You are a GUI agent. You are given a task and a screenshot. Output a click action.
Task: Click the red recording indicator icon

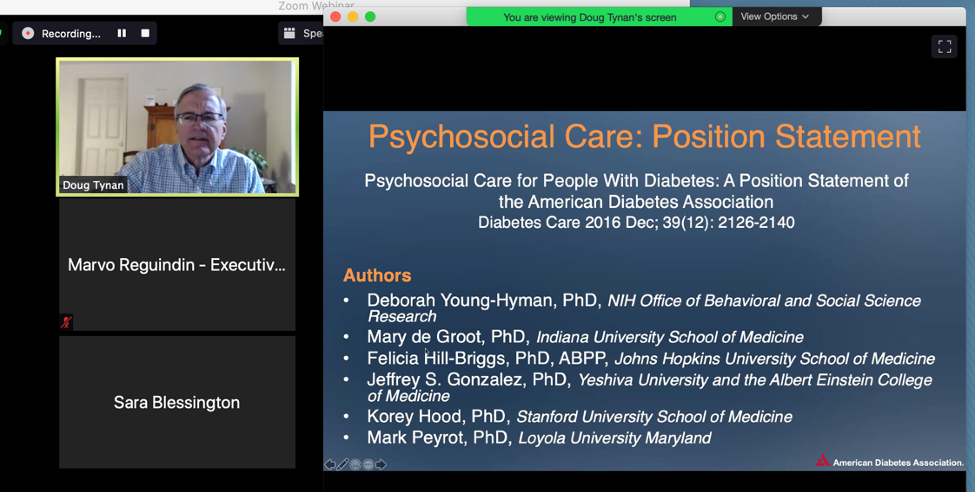(x=28, y=33)
